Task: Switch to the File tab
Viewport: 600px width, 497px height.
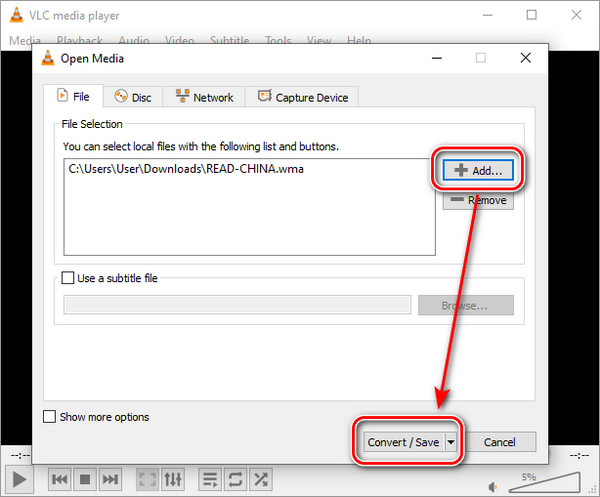Action: click(x=73, y=96)
